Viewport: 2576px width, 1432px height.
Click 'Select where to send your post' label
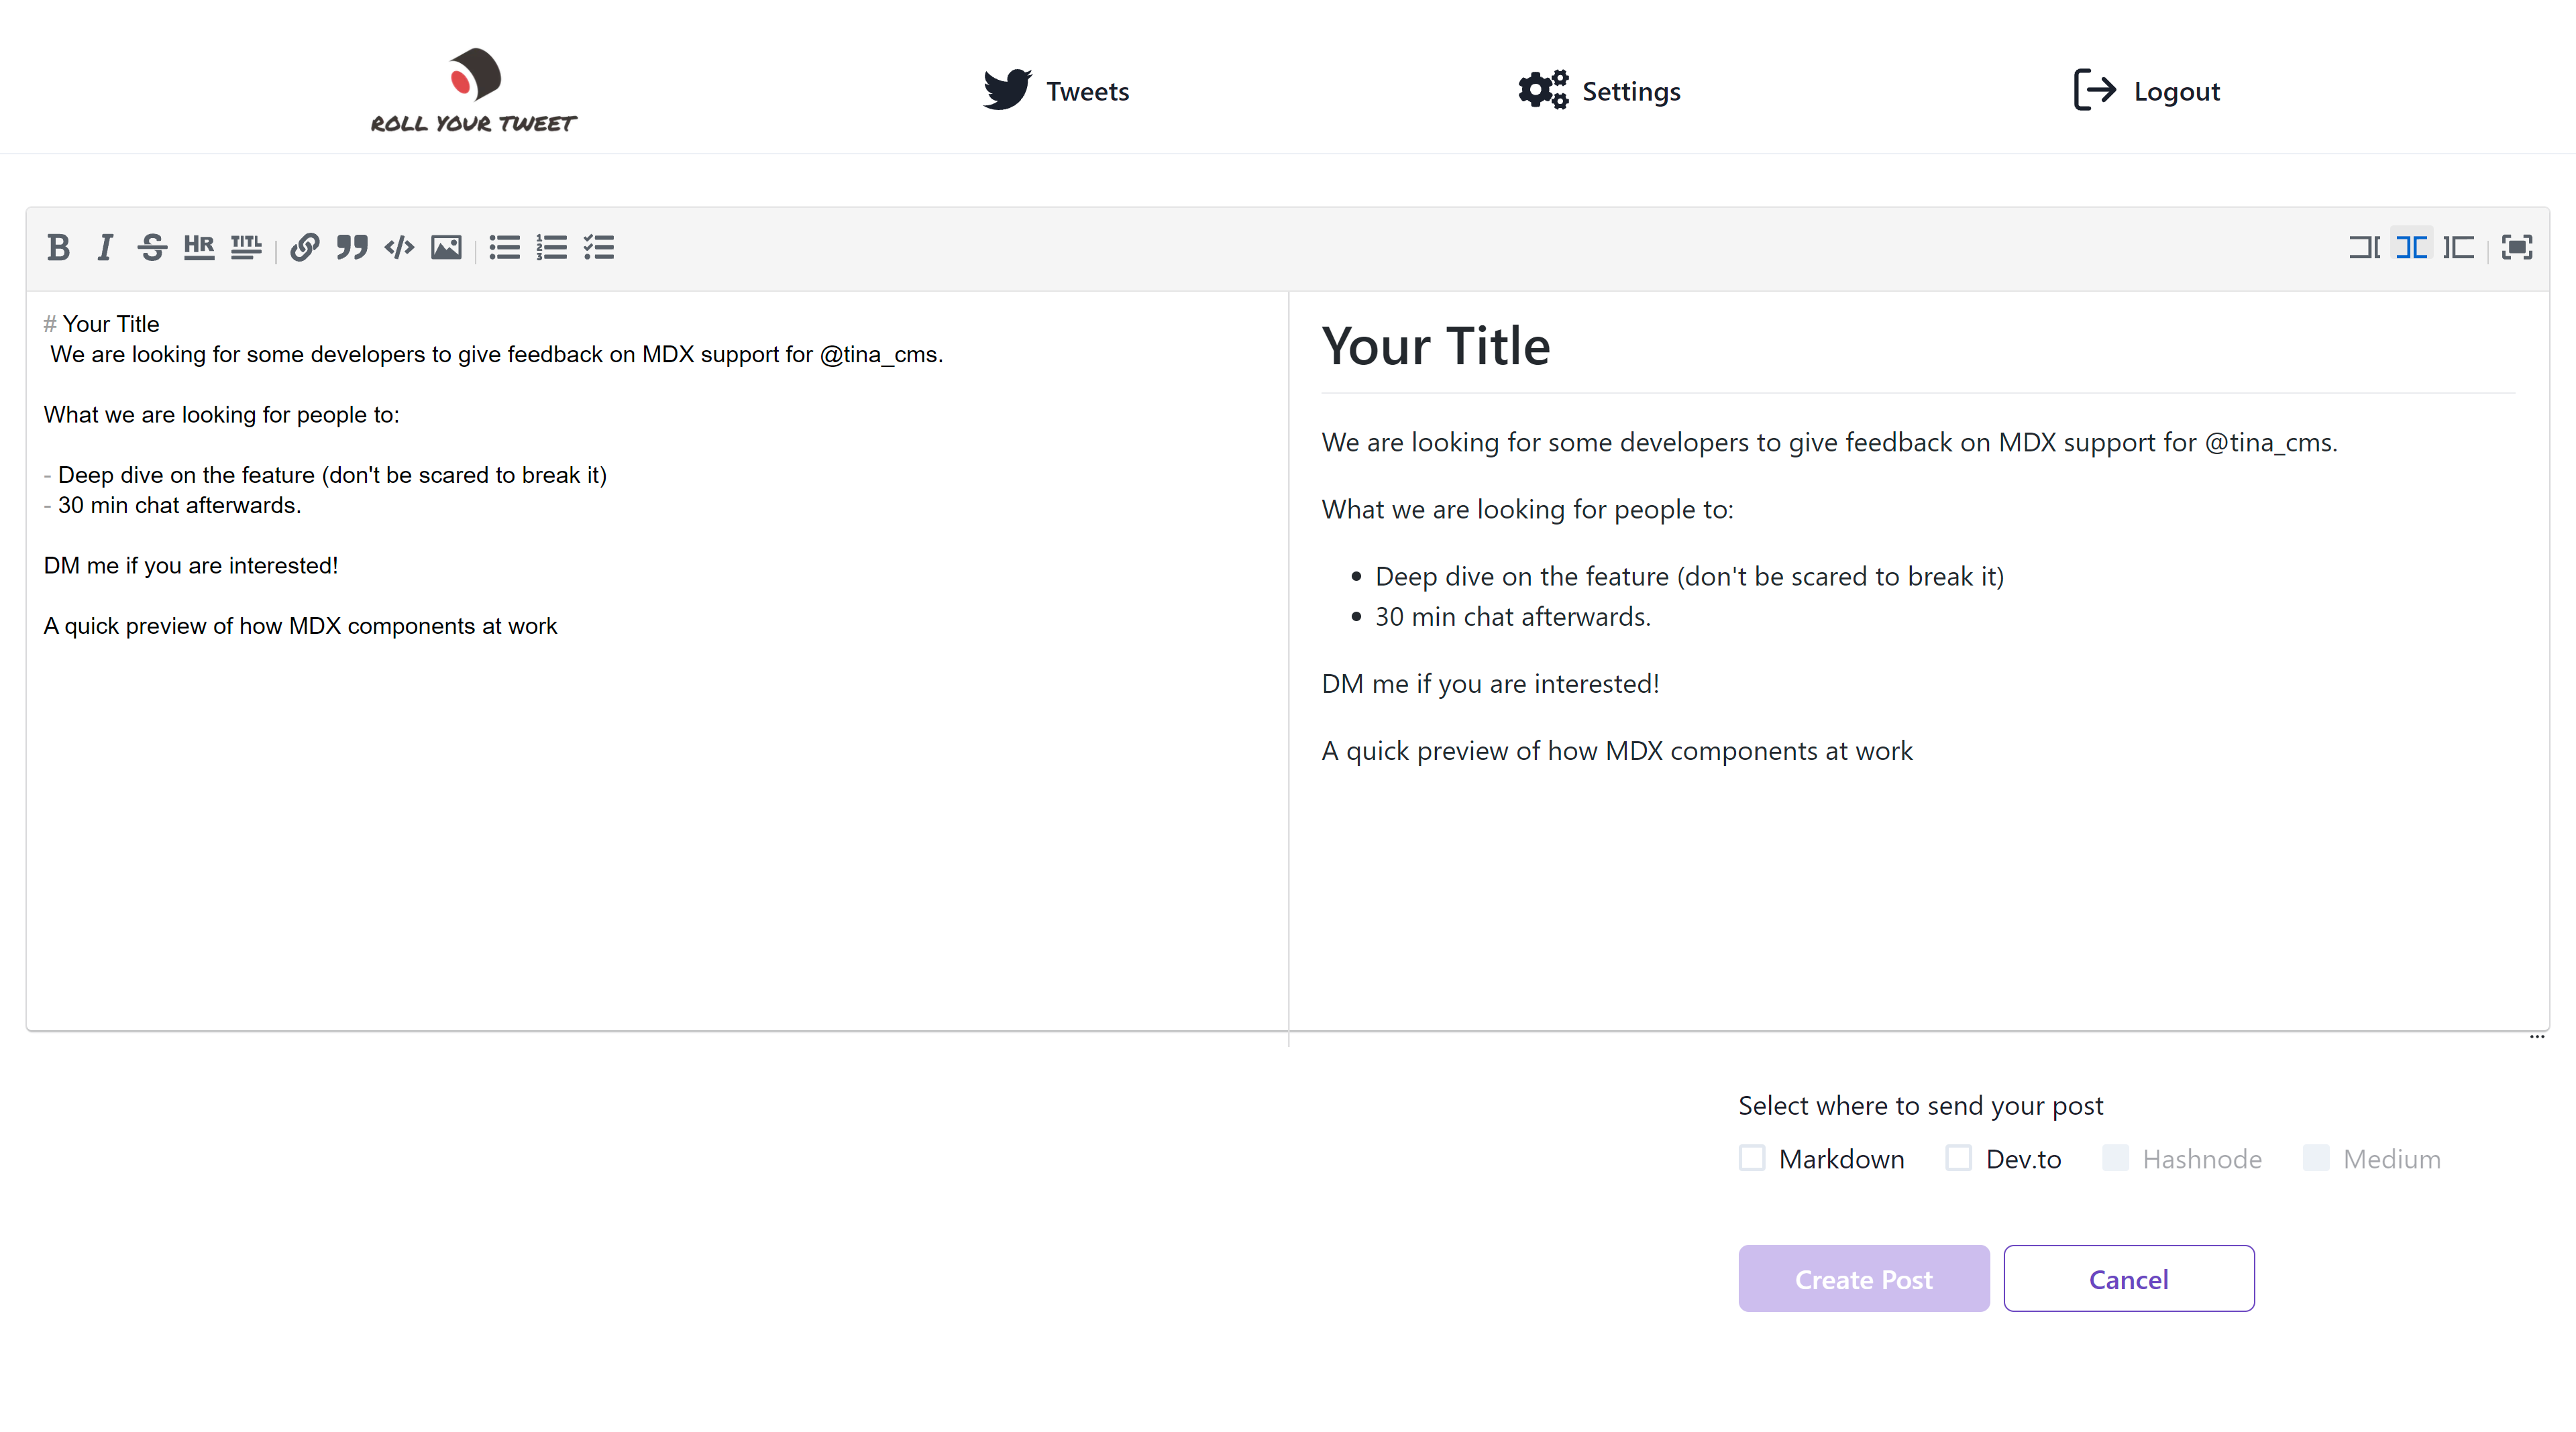click(x=1921, y=1106)
